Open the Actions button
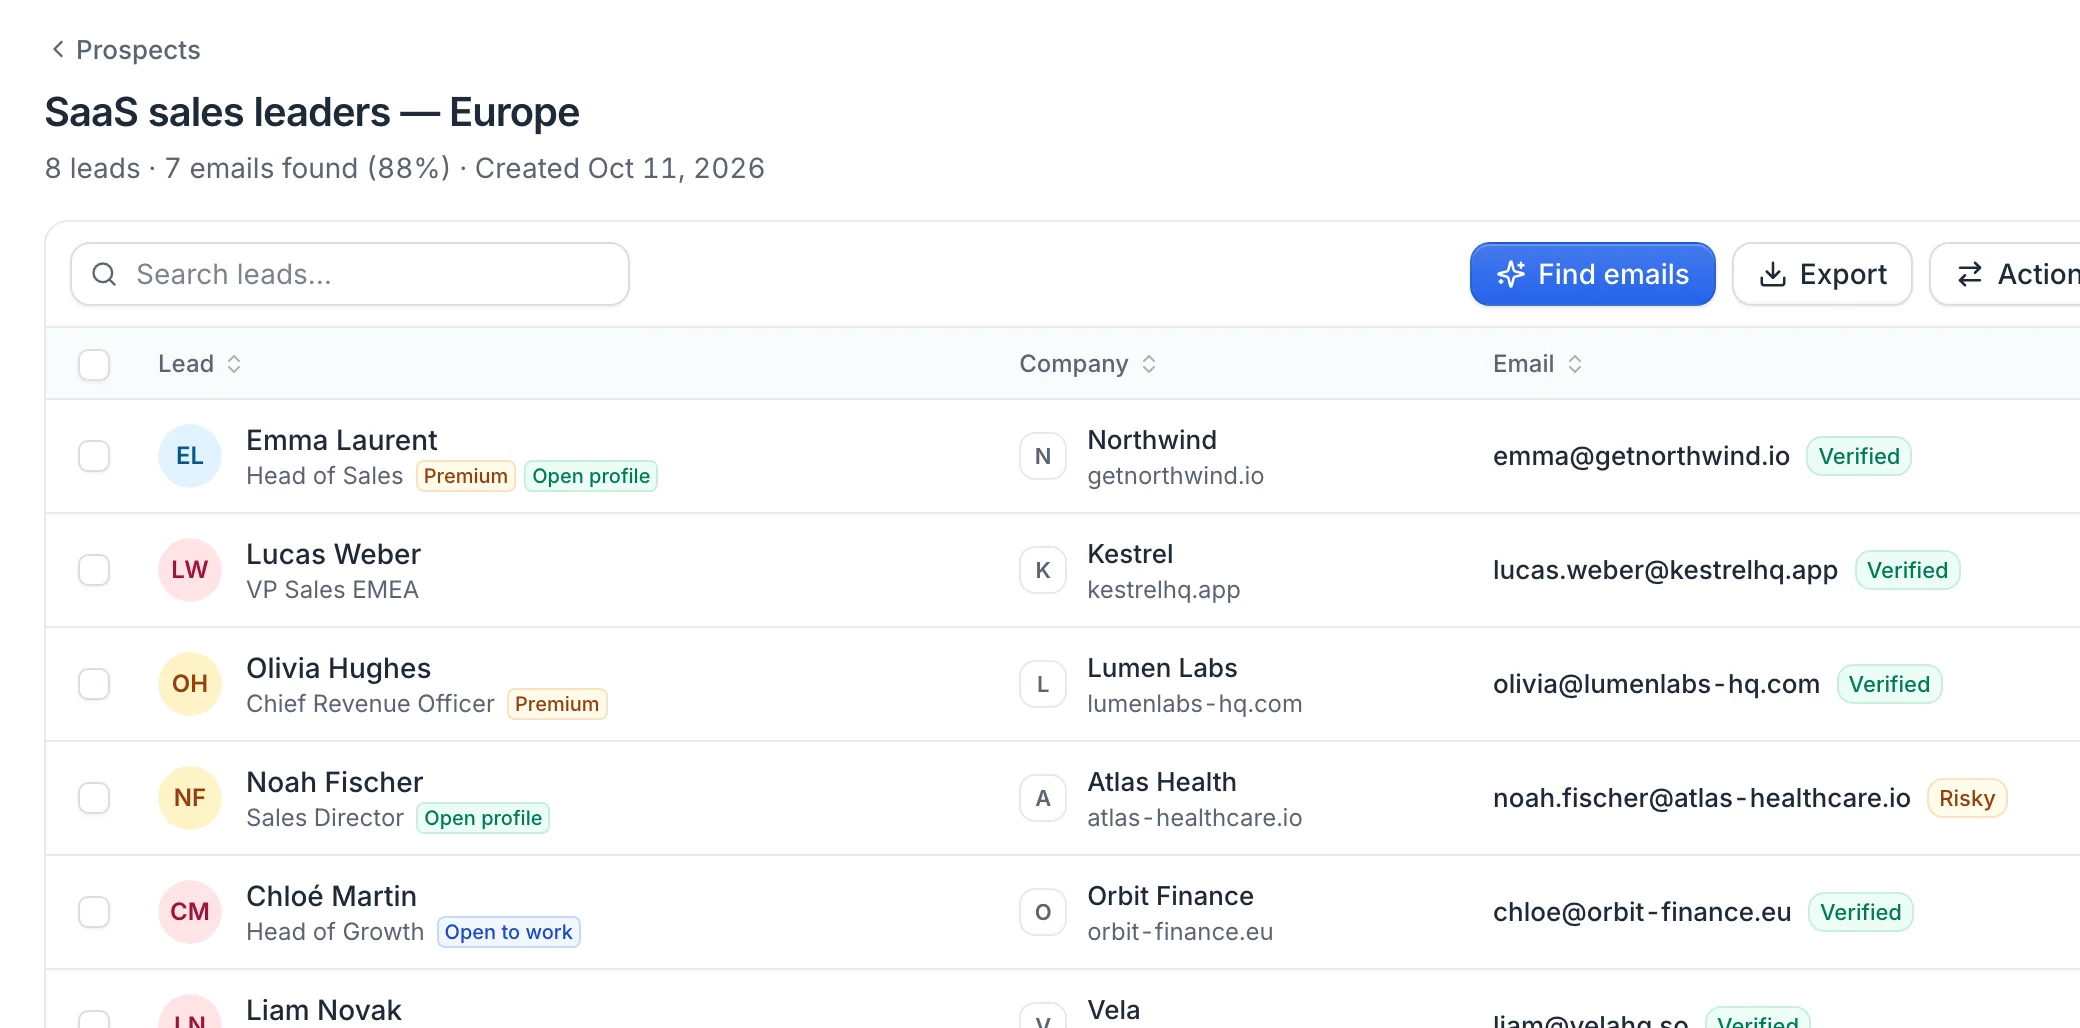Viewport: 2080px width, 1028px height. click(2005, 274)
